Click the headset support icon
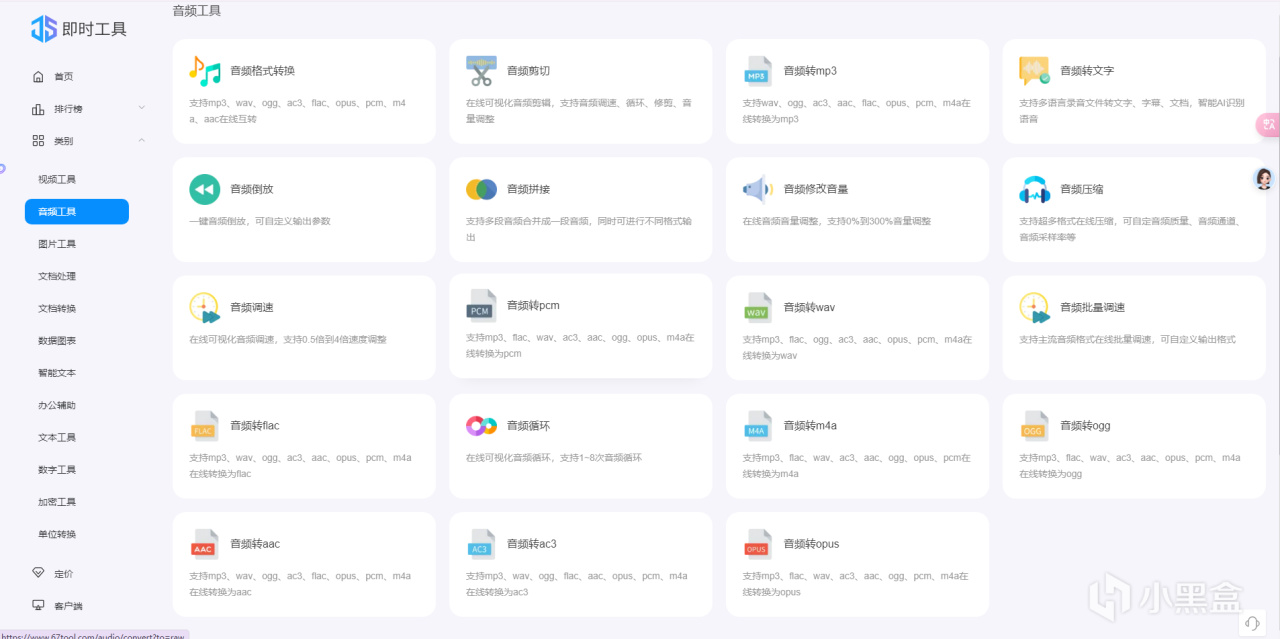The width and height of the screenshot is (1280, 639). [x=1252, y=622]
